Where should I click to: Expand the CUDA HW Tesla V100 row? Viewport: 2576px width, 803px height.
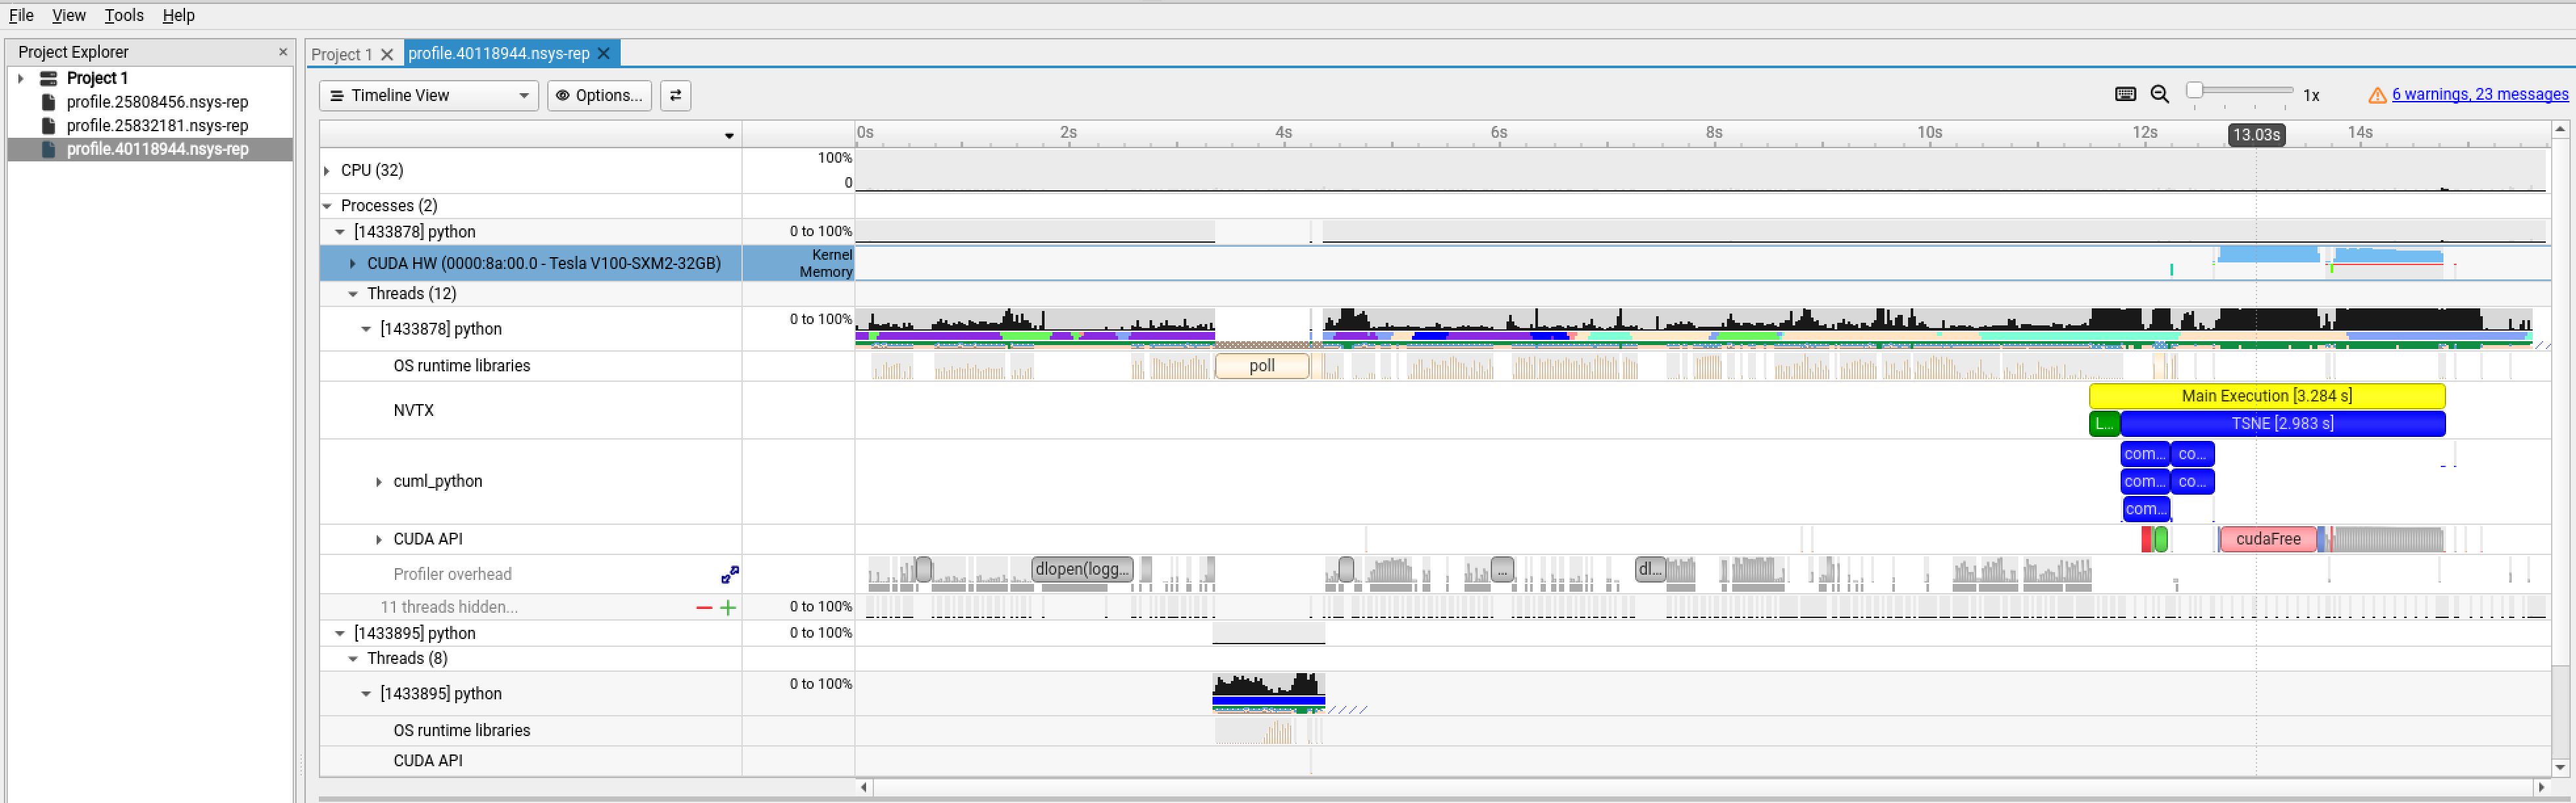click(x=352, y=264)
